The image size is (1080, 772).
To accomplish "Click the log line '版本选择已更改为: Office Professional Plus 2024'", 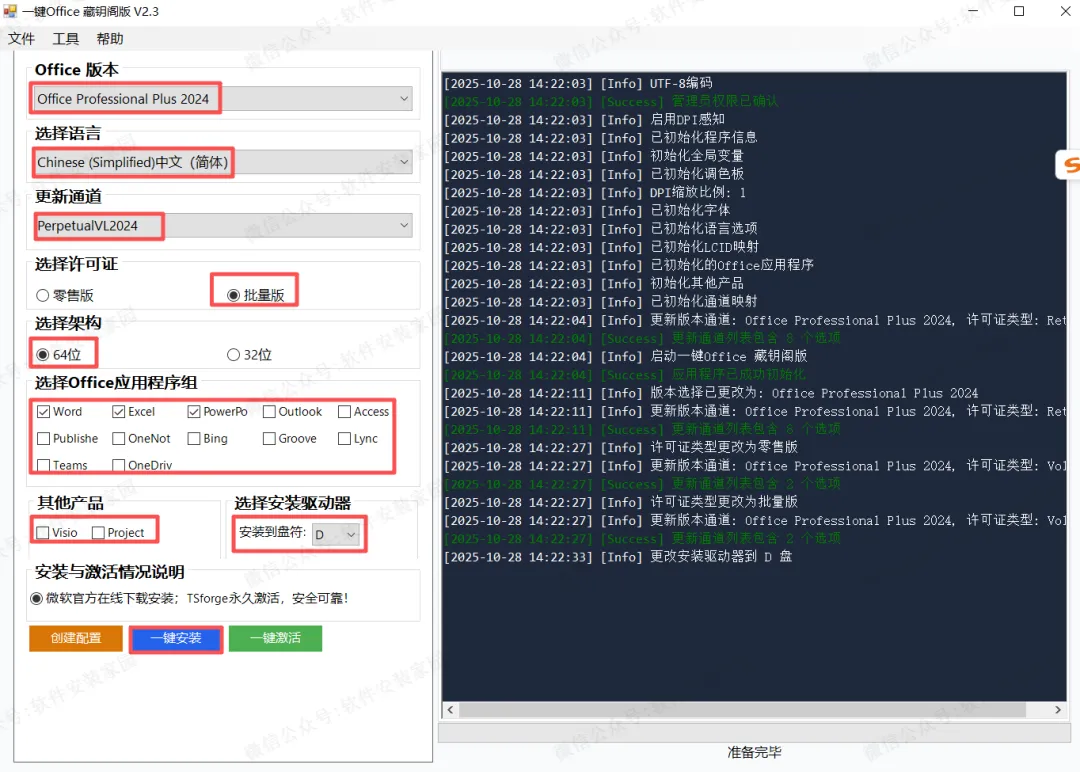I will coord(711,393).
